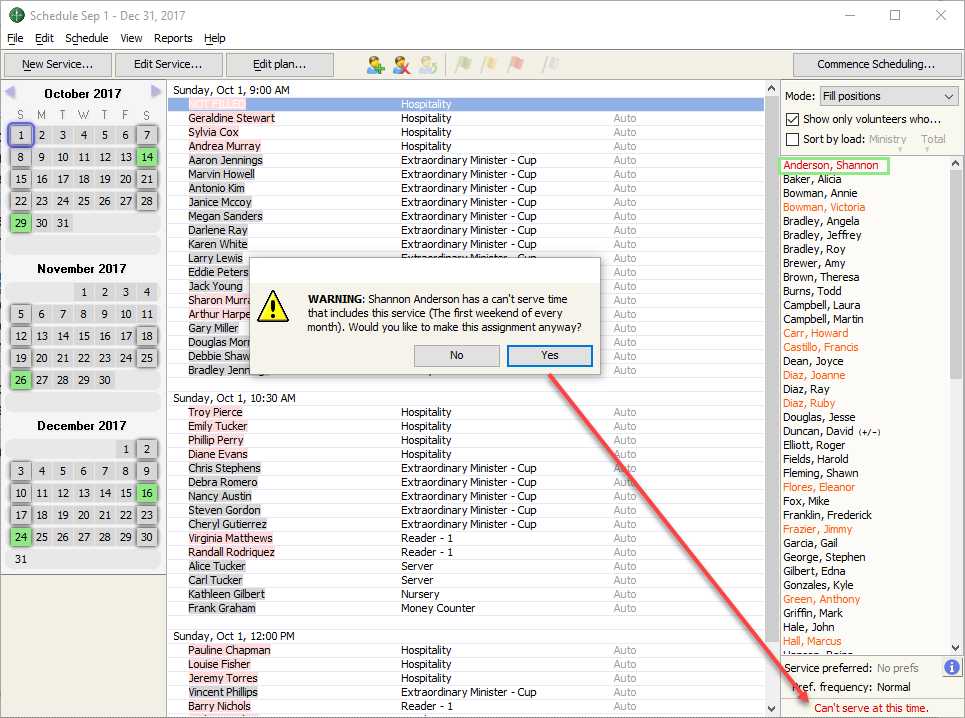The width and height of the screenshot is (965, 718).
Task: Click the remove volunteer icon with red X
Action: click(402, 65)
